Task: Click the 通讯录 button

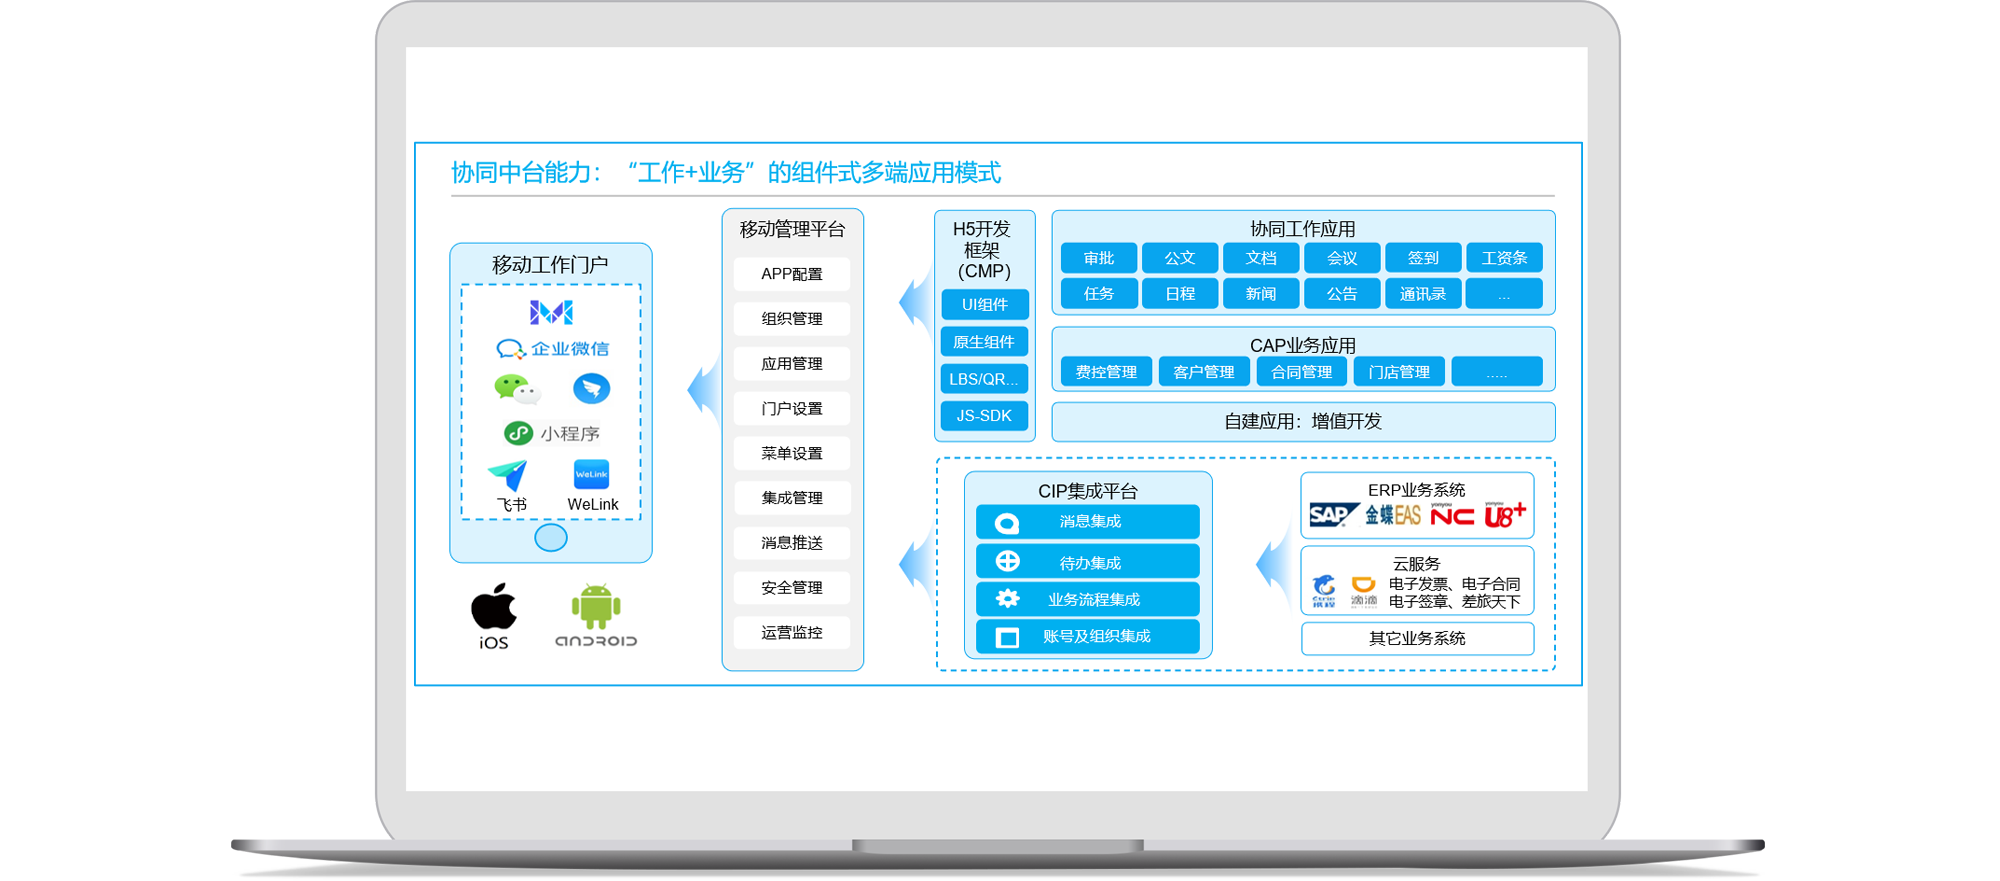Action: pos(1422,294)
